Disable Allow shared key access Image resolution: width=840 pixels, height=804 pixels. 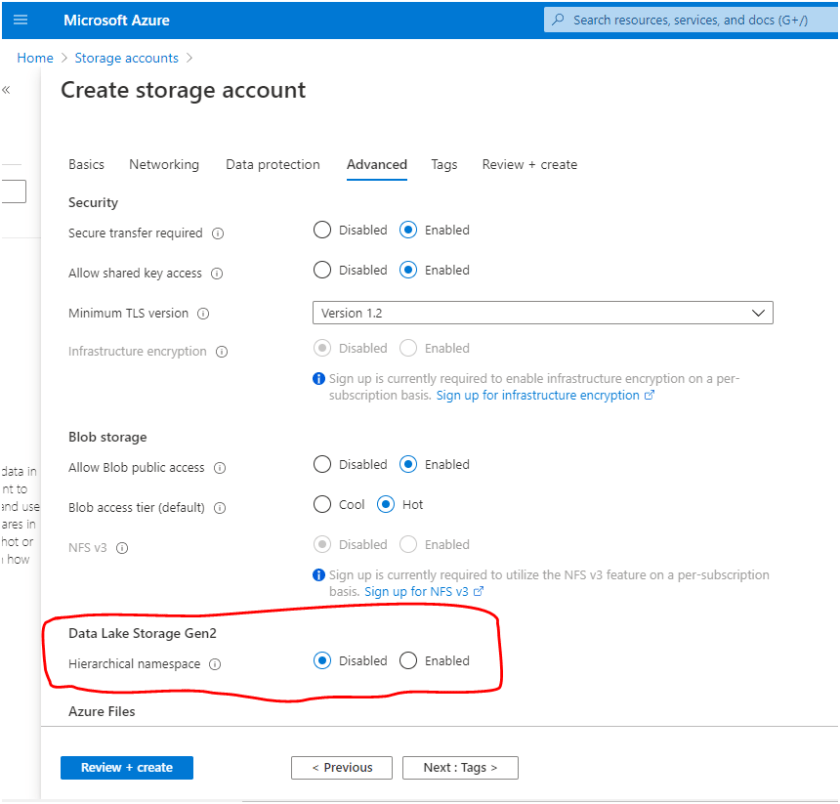pos(322,270)
